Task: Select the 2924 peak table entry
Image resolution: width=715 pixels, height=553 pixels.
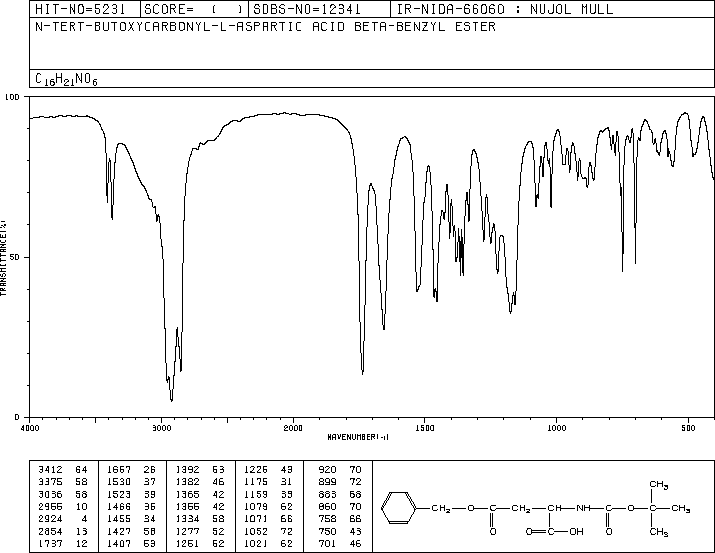Action: (63, 519)
